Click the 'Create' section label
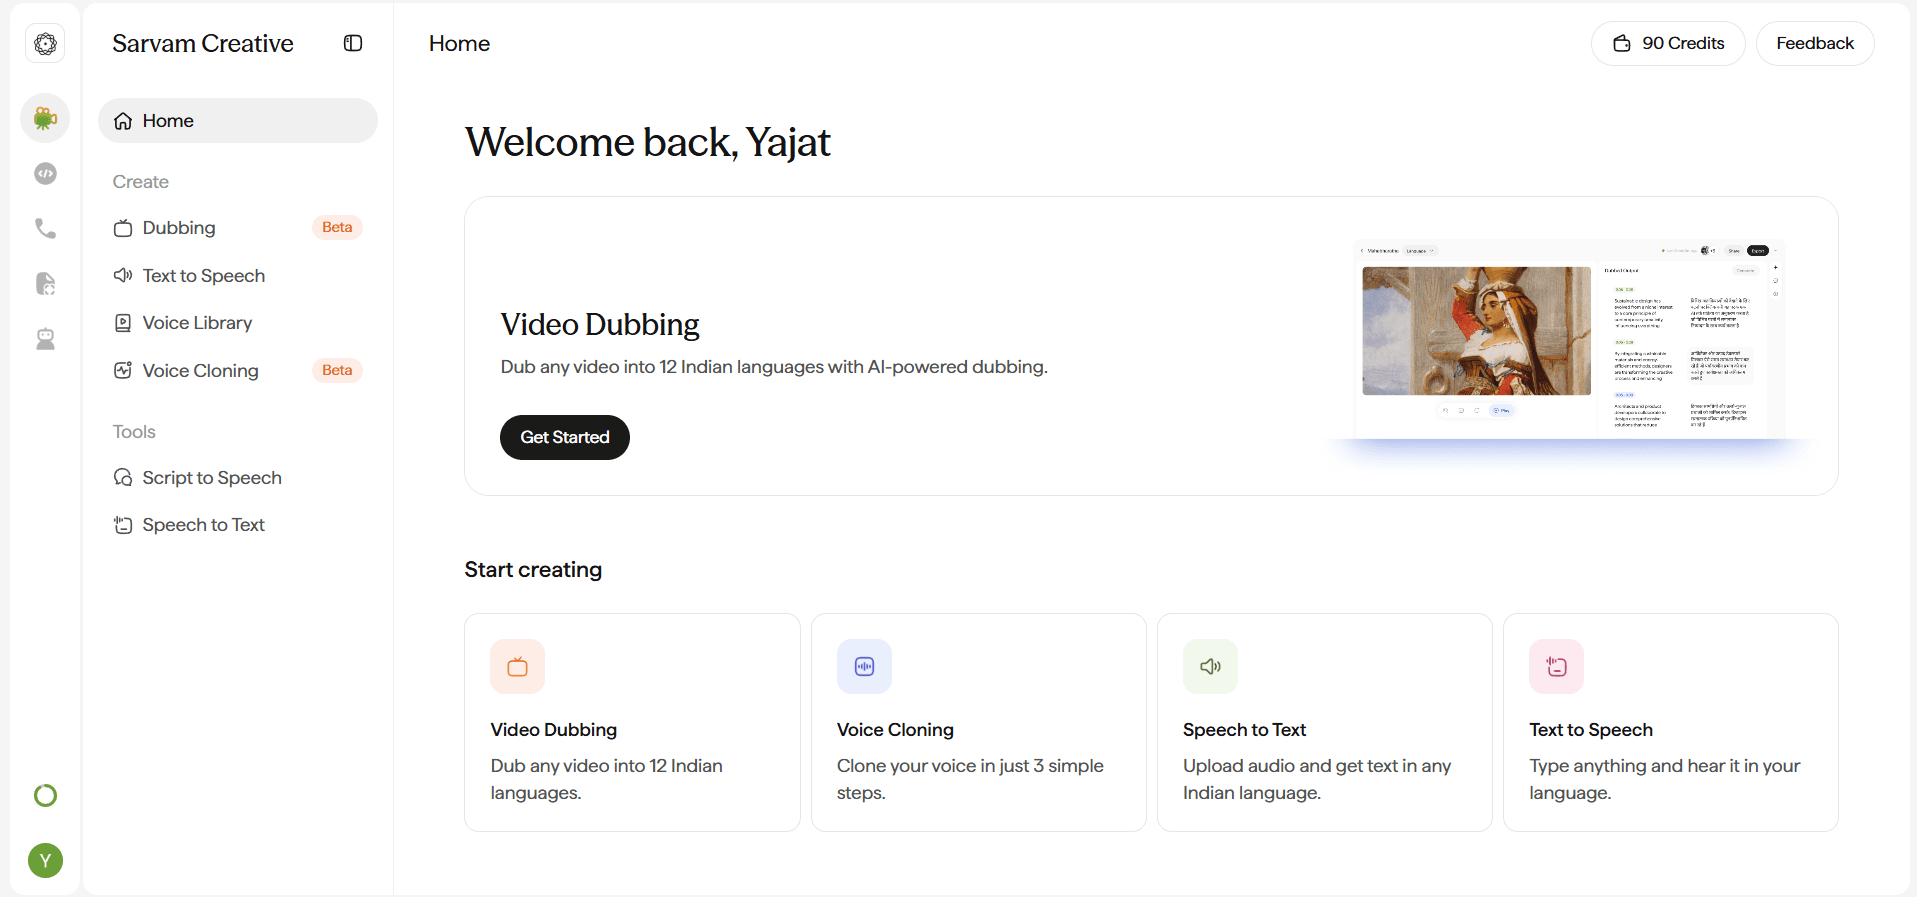The image size is (1917, 897). click(x=141, y=182)
